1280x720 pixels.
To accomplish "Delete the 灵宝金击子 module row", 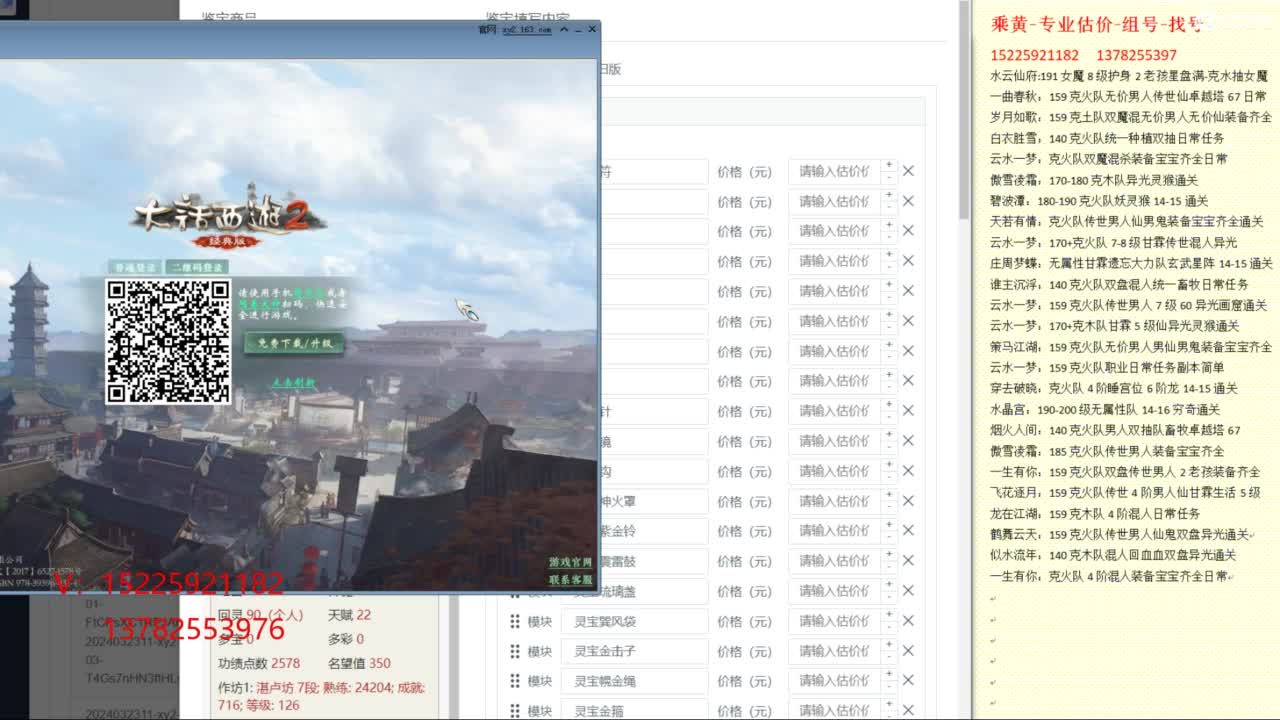I will coord(908,651).
